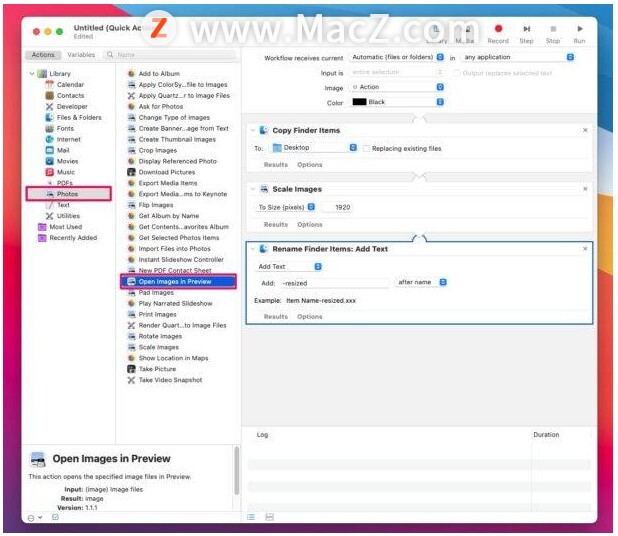Screen dimensions: 618x536
Task: Select Contacts category icon
Action: pyautogui.click(x=49, y=96)
